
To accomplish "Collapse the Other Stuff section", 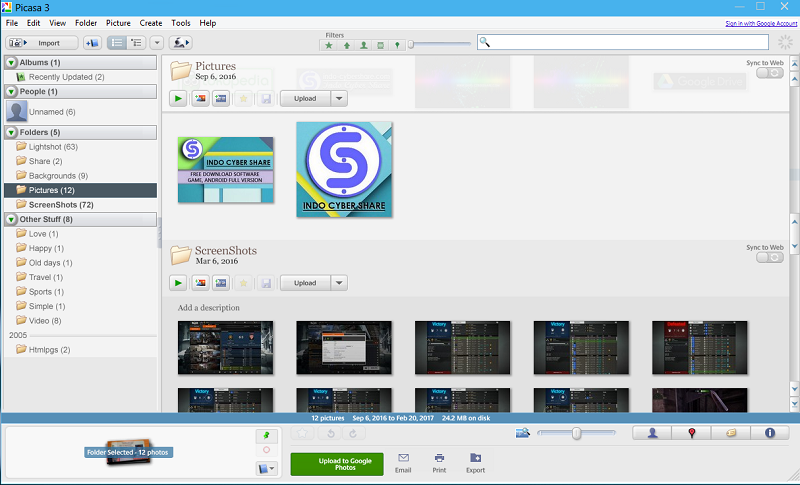I will (11, 219).
